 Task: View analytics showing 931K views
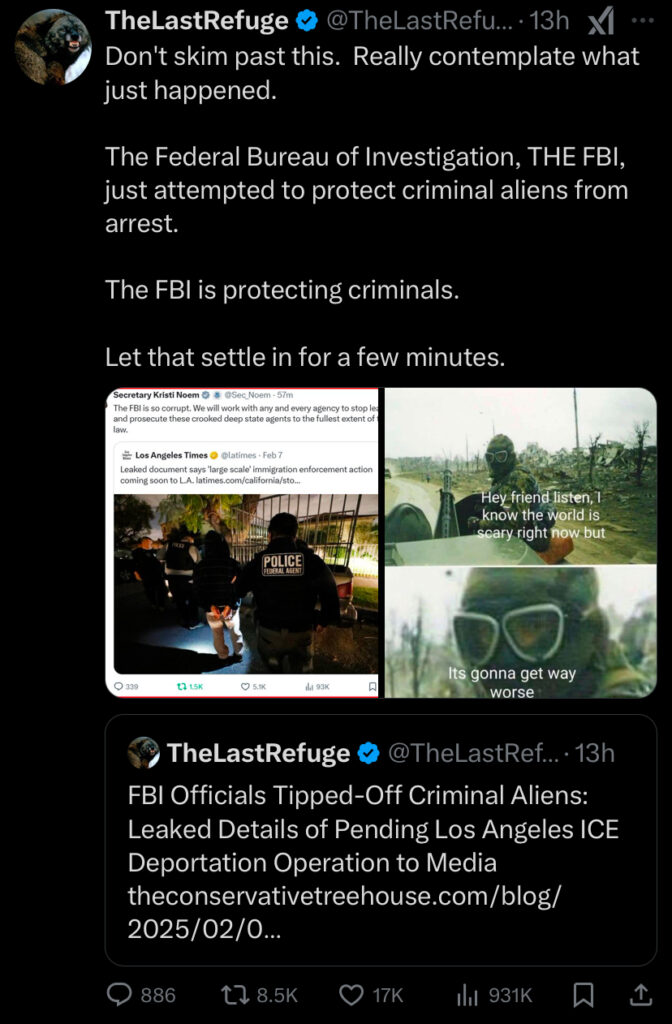coord(494,995)
